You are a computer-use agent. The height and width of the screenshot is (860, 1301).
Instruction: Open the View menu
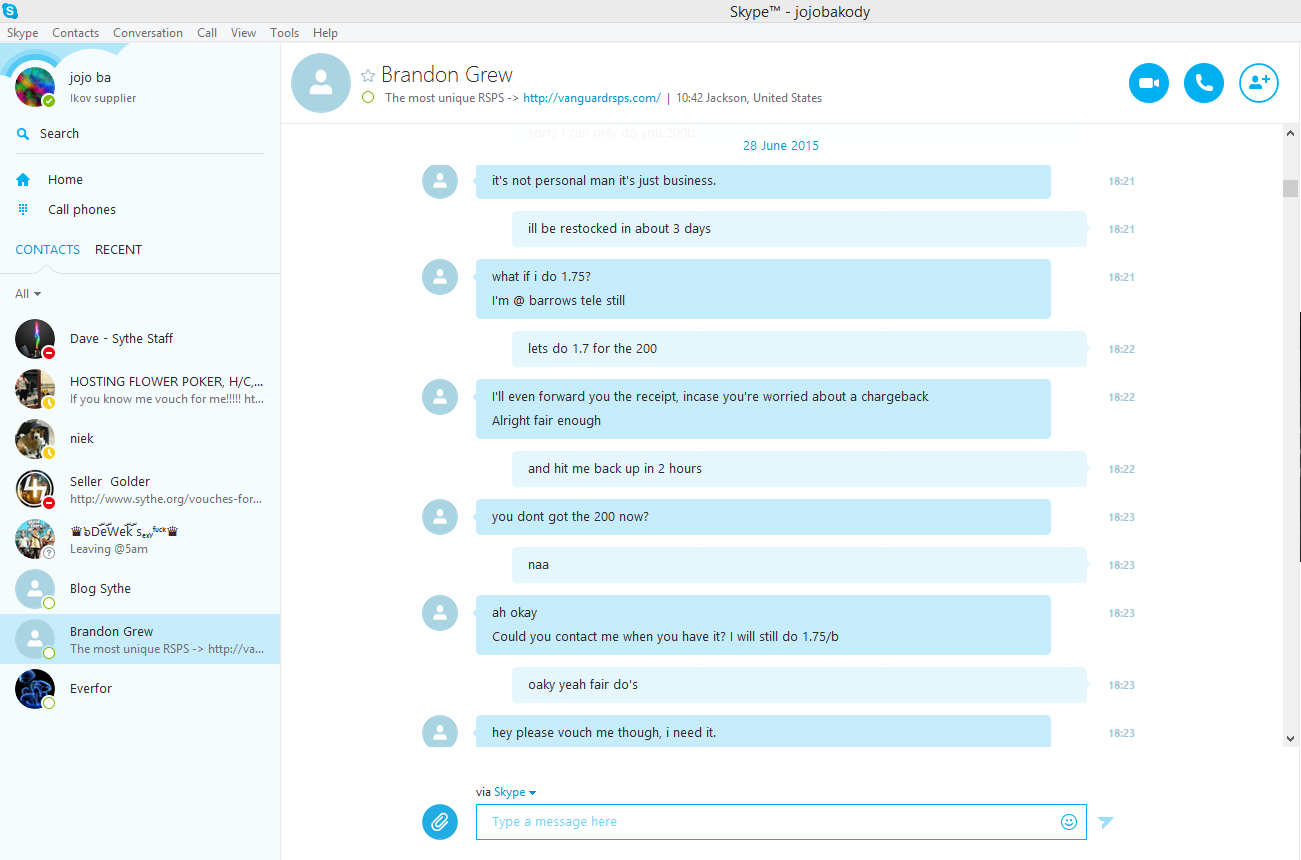coord(244,33)
